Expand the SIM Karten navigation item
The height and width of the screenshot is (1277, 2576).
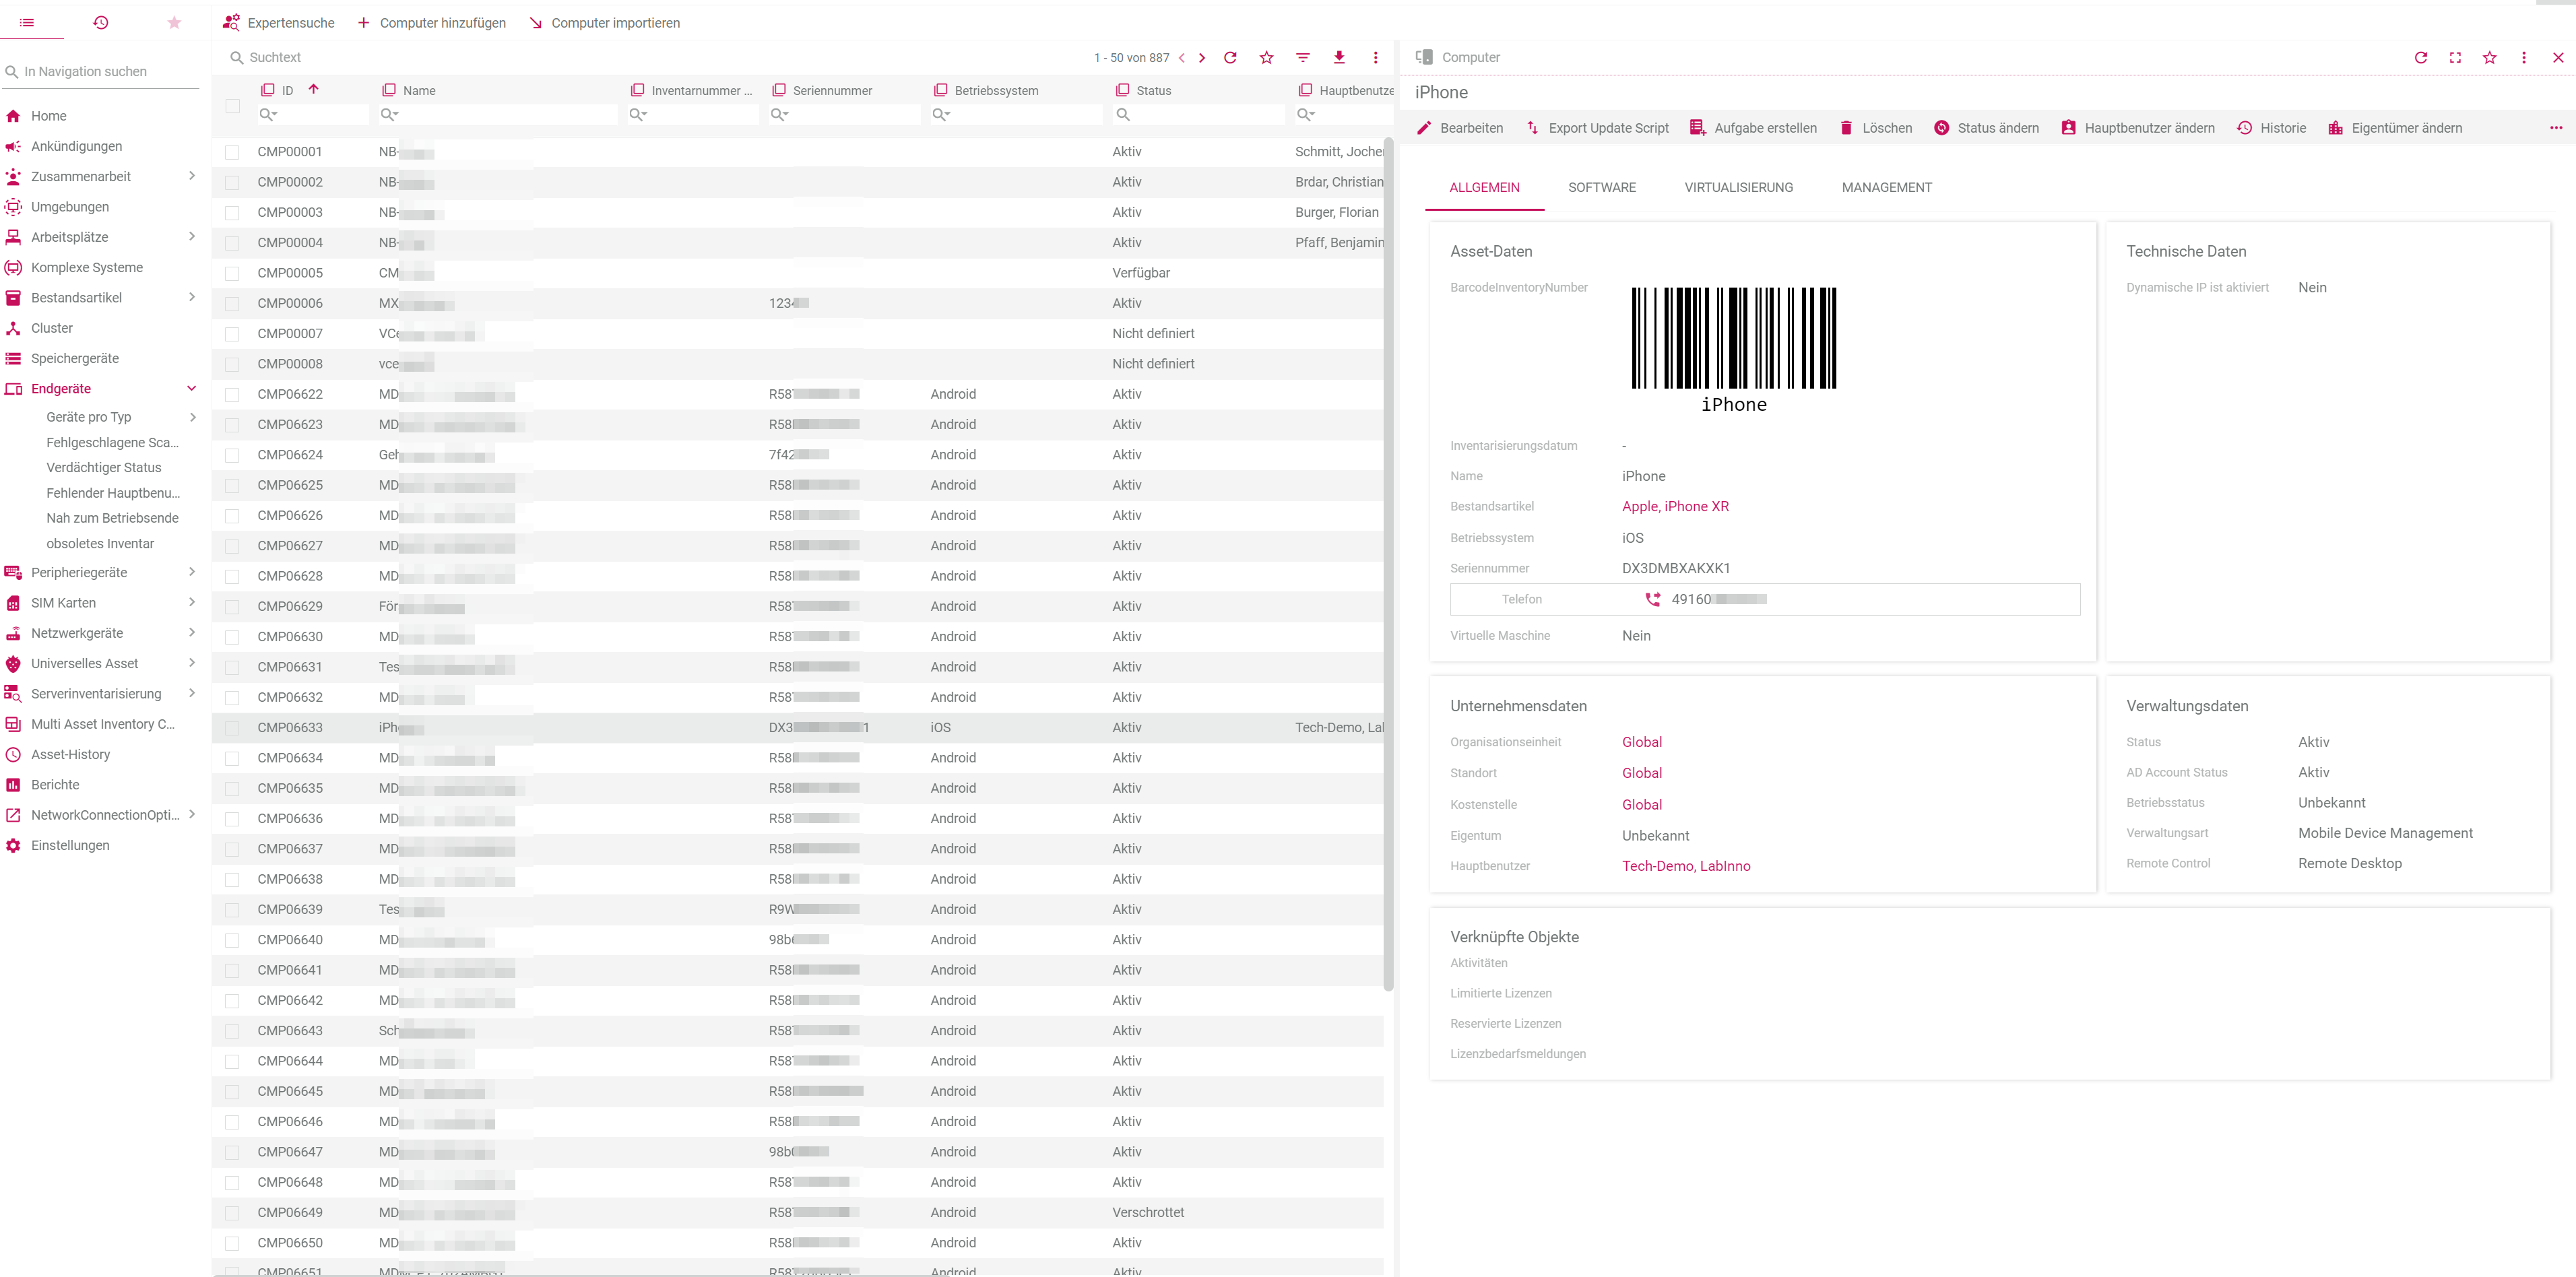click(x=191, y=602)
